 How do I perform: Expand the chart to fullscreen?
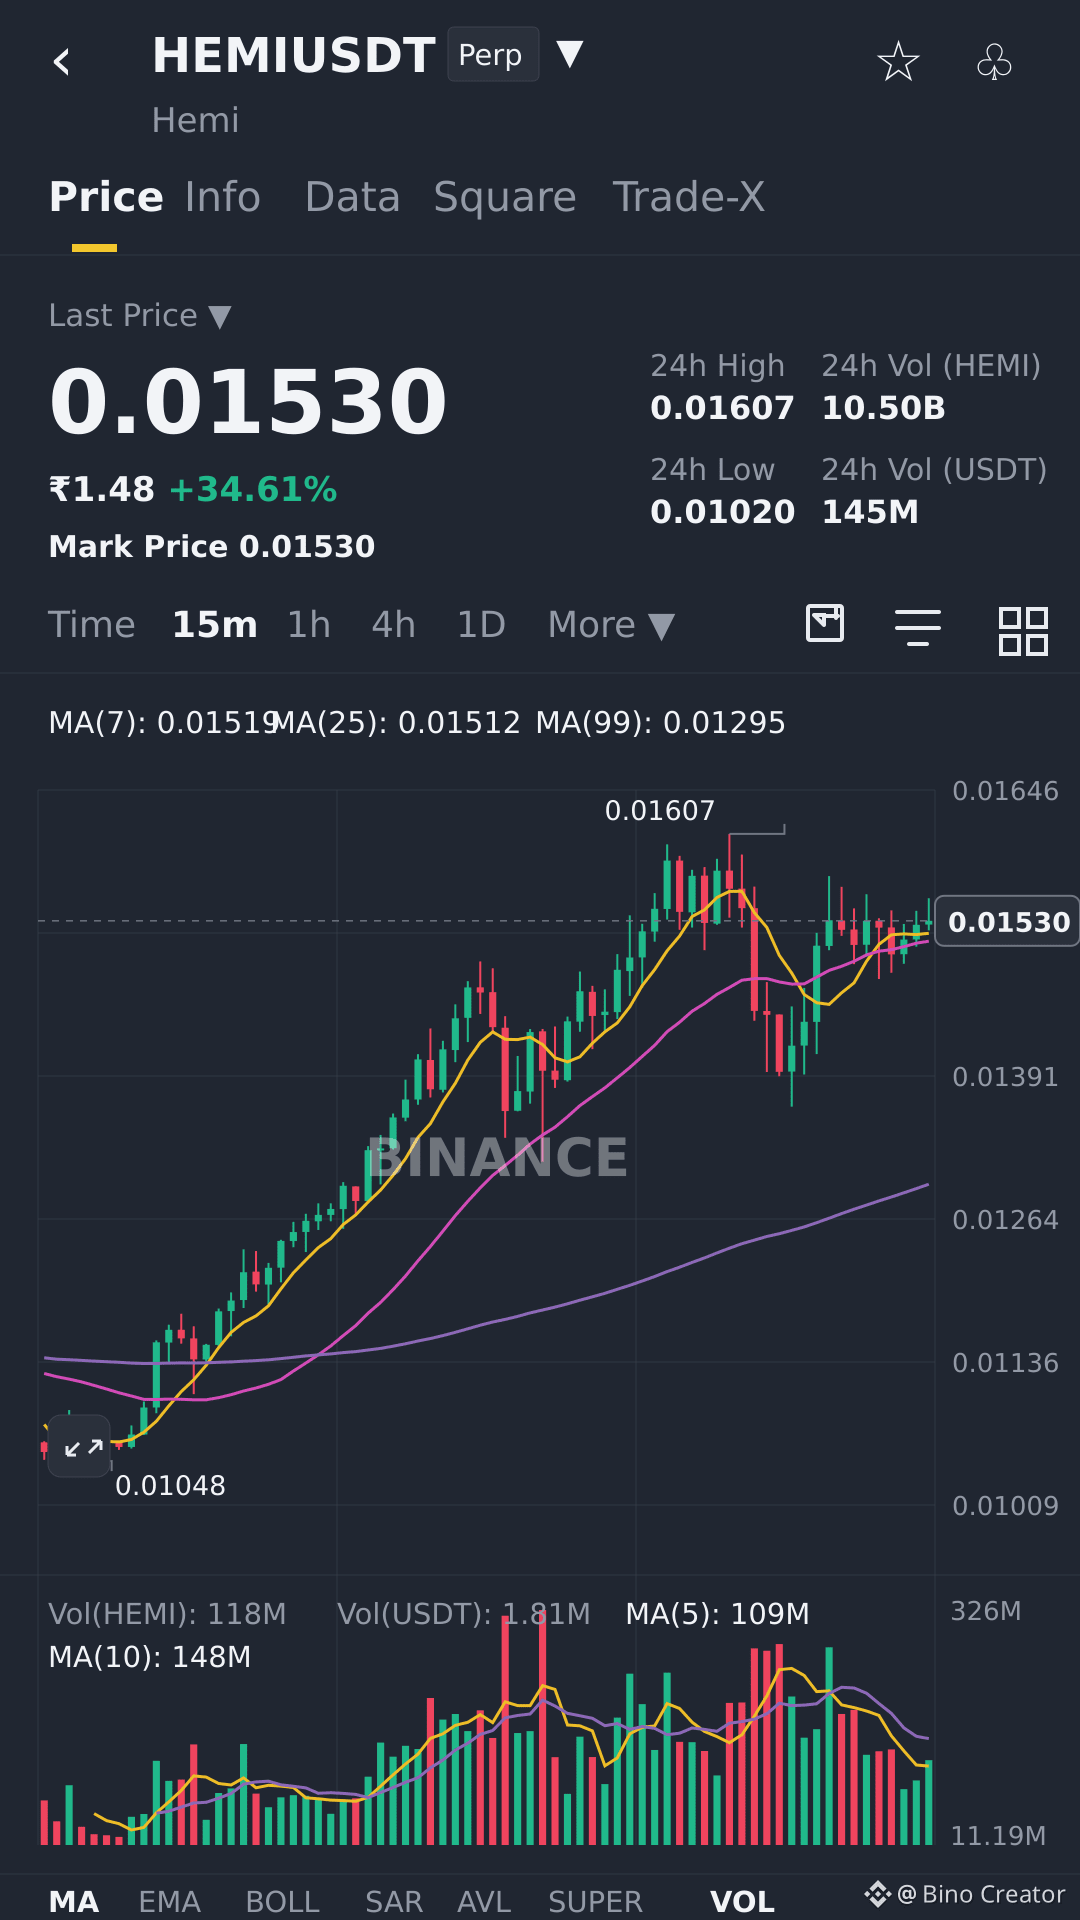[x=81, y=1447]
